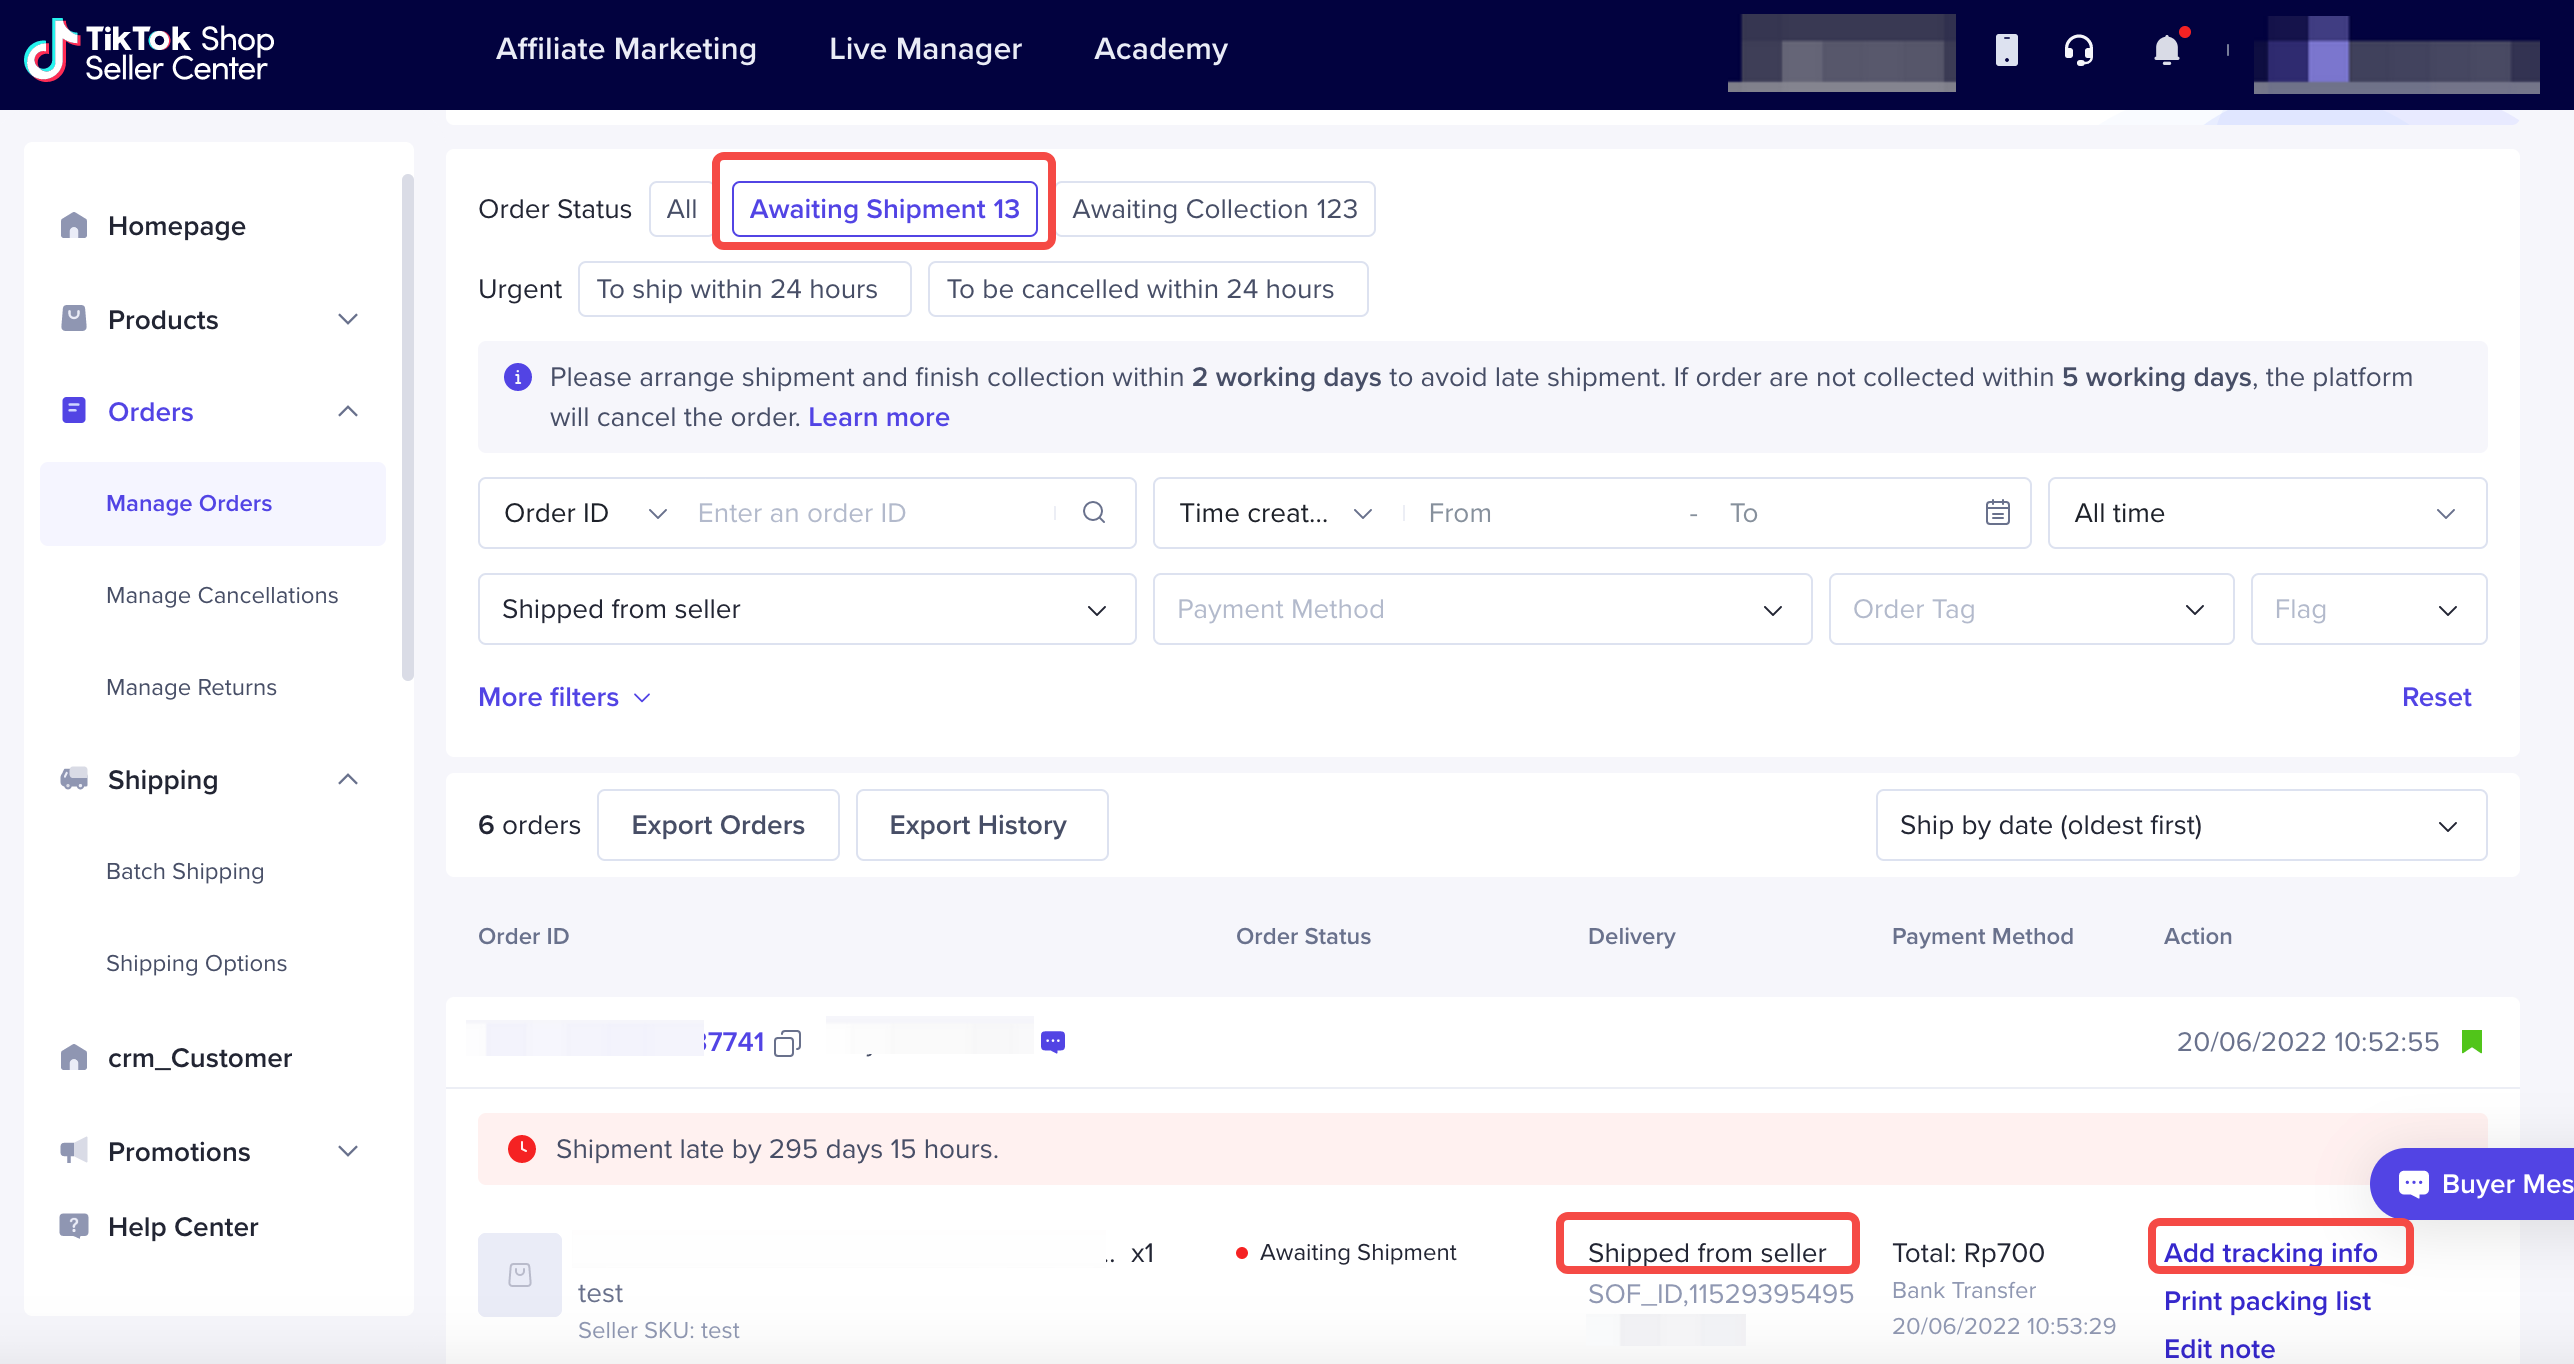This screenshot has width=2574, height=1364.
Task: Click the Homepage house icon
Action: click(74, 226)
